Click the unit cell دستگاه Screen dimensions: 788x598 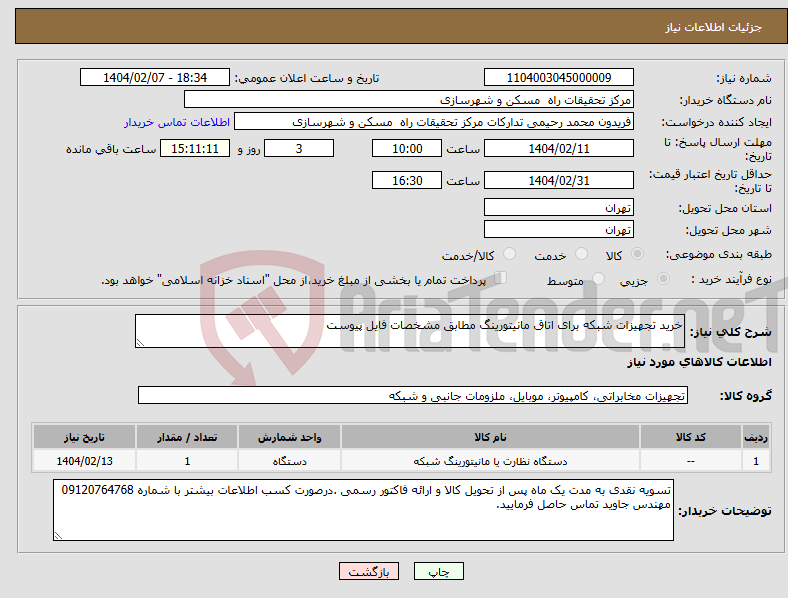(x=289, y=461)
